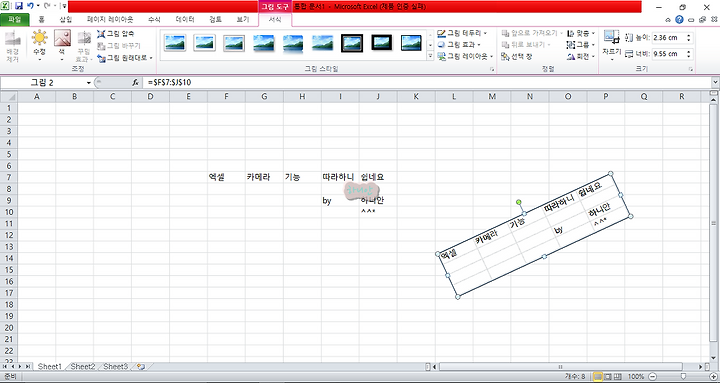This screenshot has height=383, width=720.
Task: Switch to Sheet3 tab
Action: coord(115,366)
